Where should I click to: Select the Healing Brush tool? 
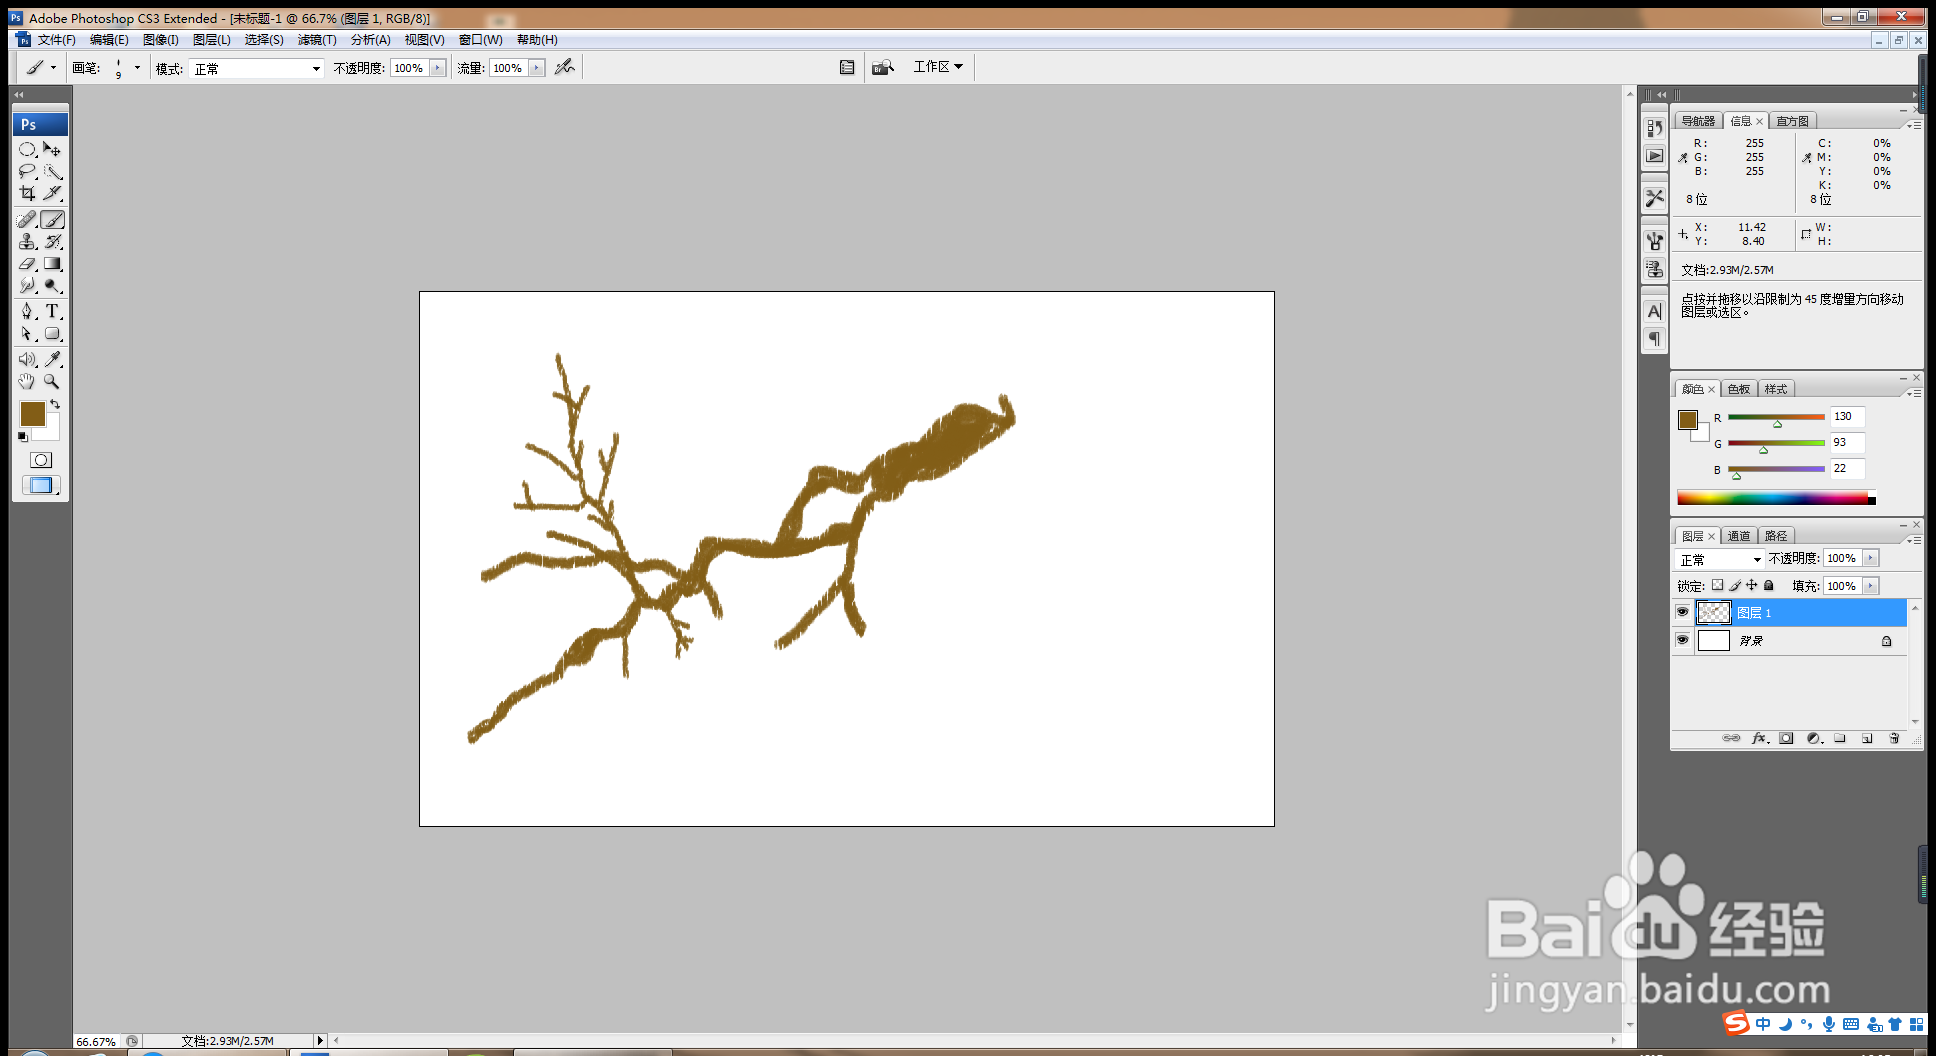click(x=27, y=220)
